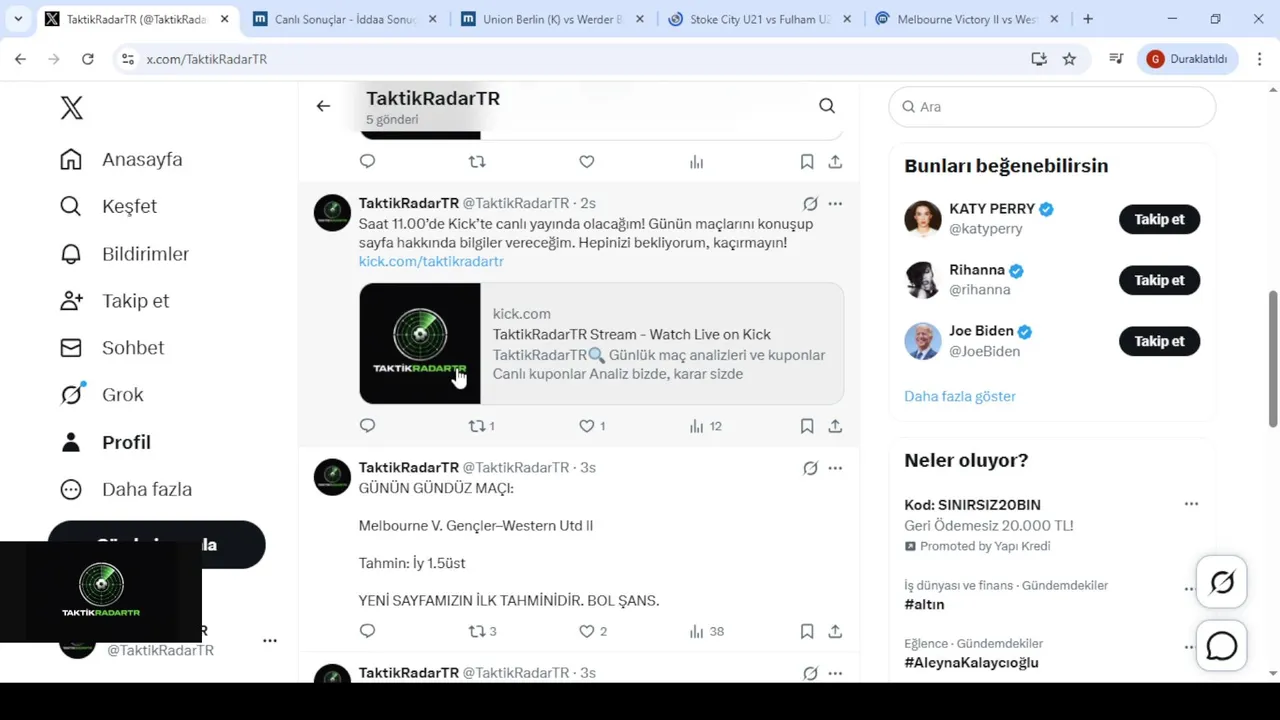Repost the GÜNÜN GÜNDÜZ MAÇI post

pyautogui.click(x=483, y=631)
